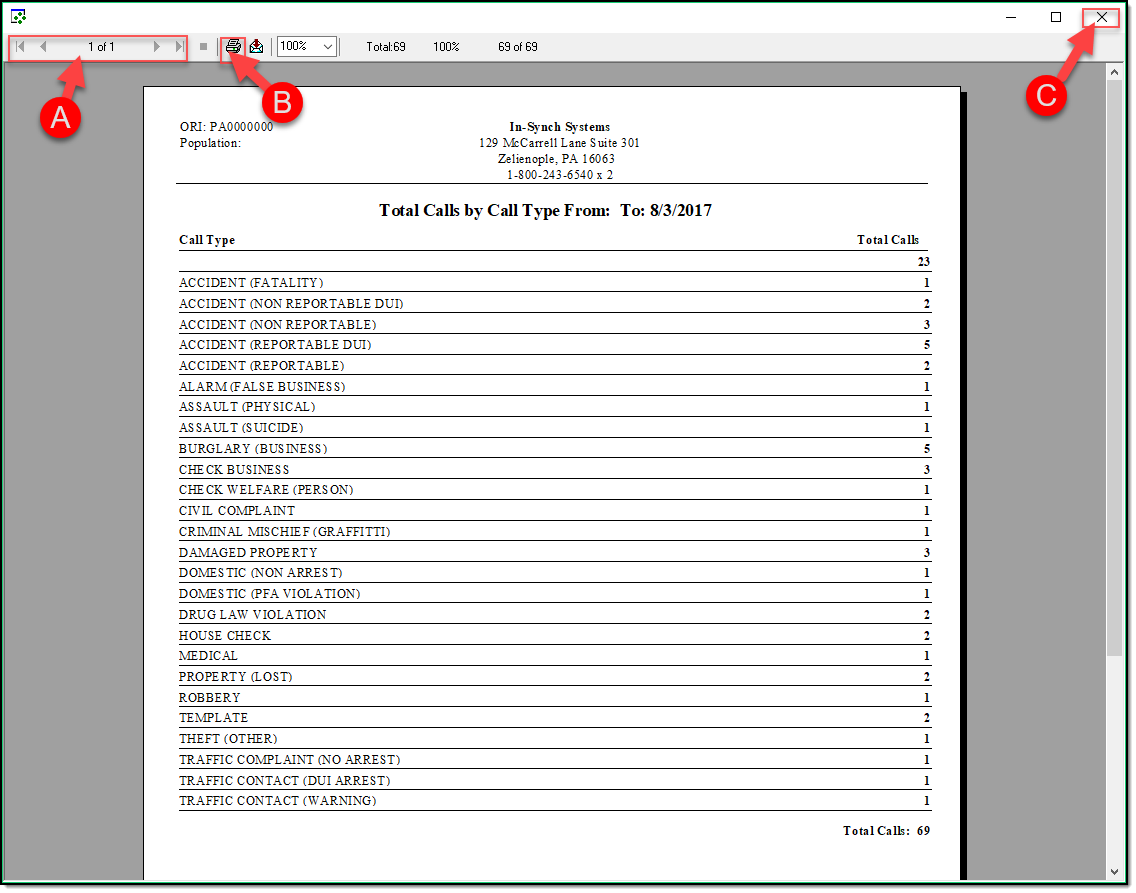Jump to the last page of the report
The width and height of the screenshot is (1136, 893).
coord(179,47)
